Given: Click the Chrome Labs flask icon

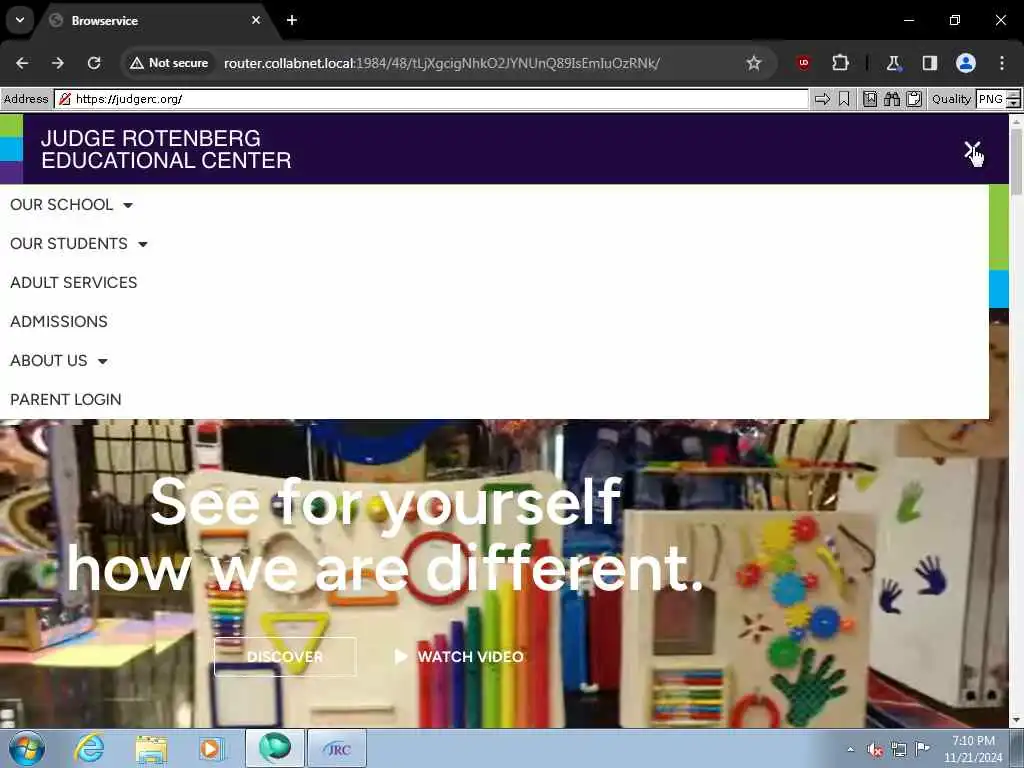Looking at the screenshot, I should [893, 63].
